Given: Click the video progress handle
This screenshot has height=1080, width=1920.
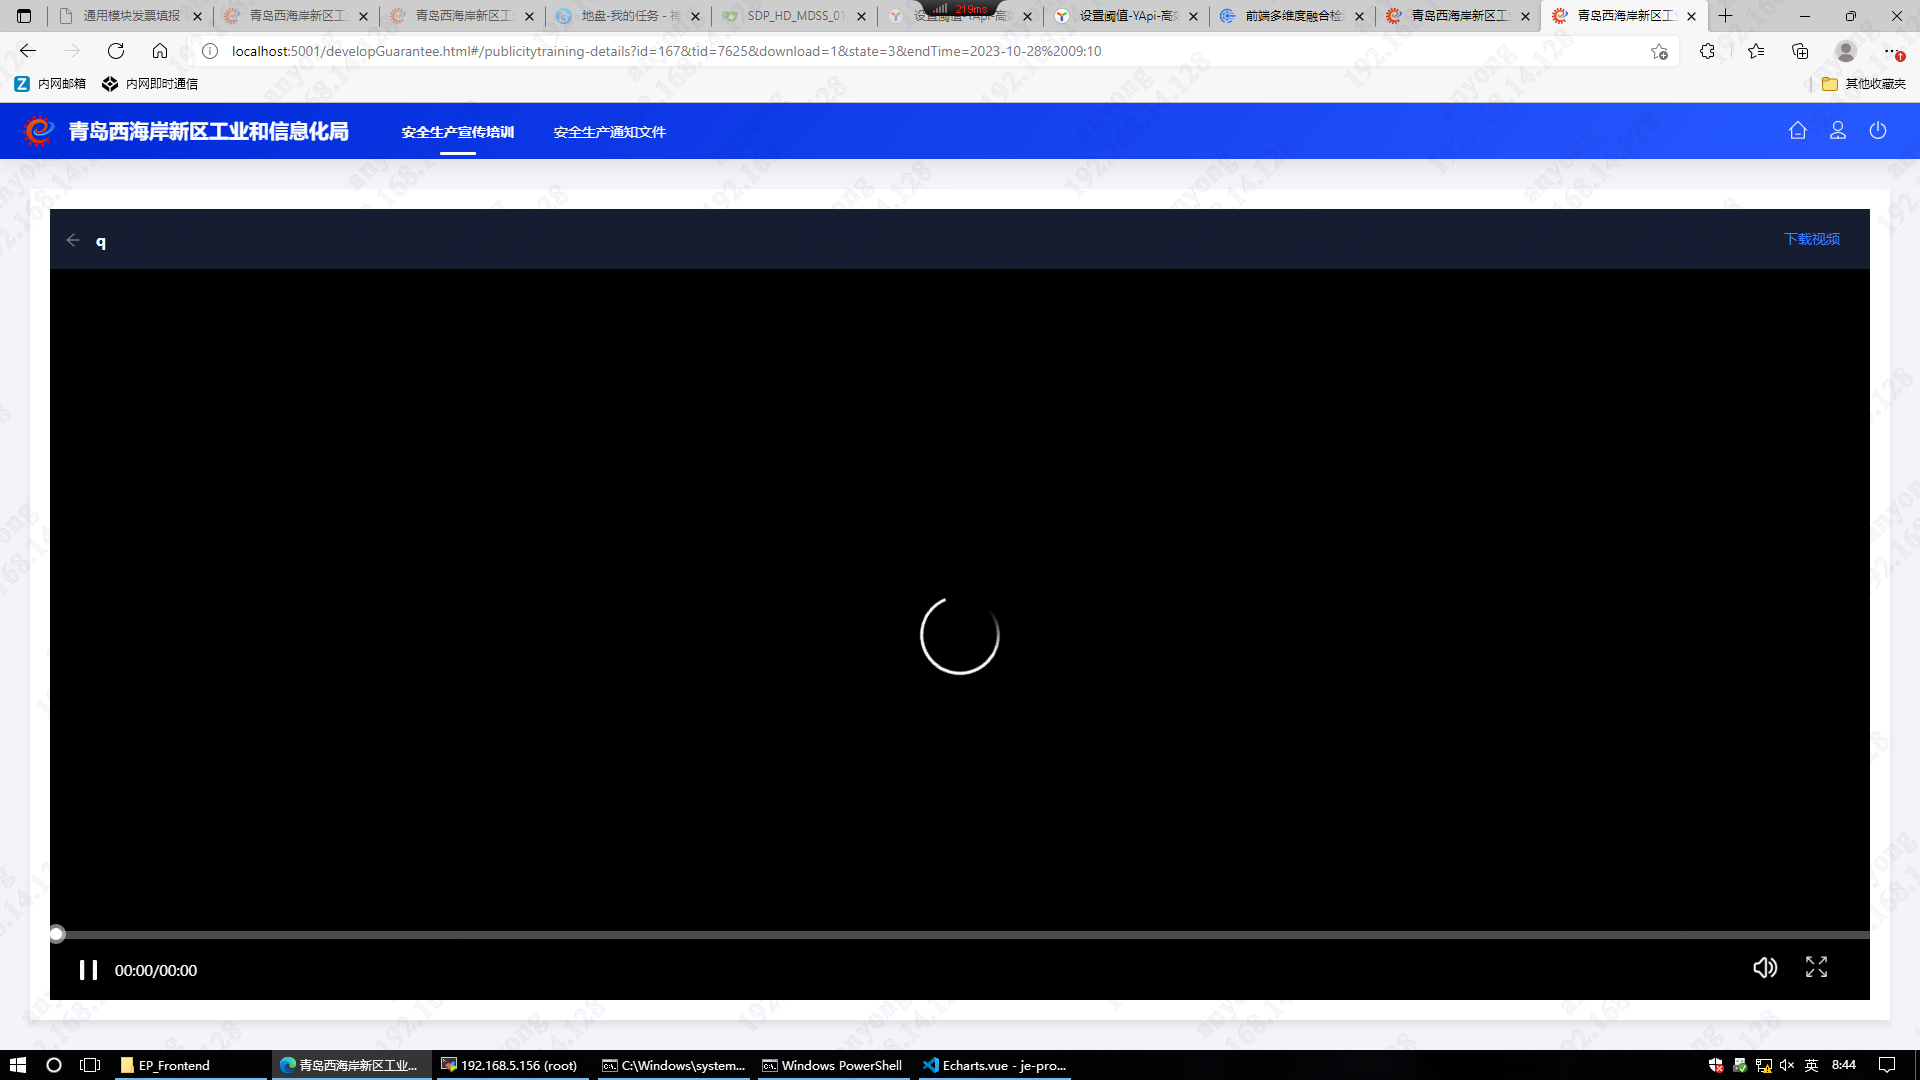Looking at the screenshot, I should click(x=57, y=935).
